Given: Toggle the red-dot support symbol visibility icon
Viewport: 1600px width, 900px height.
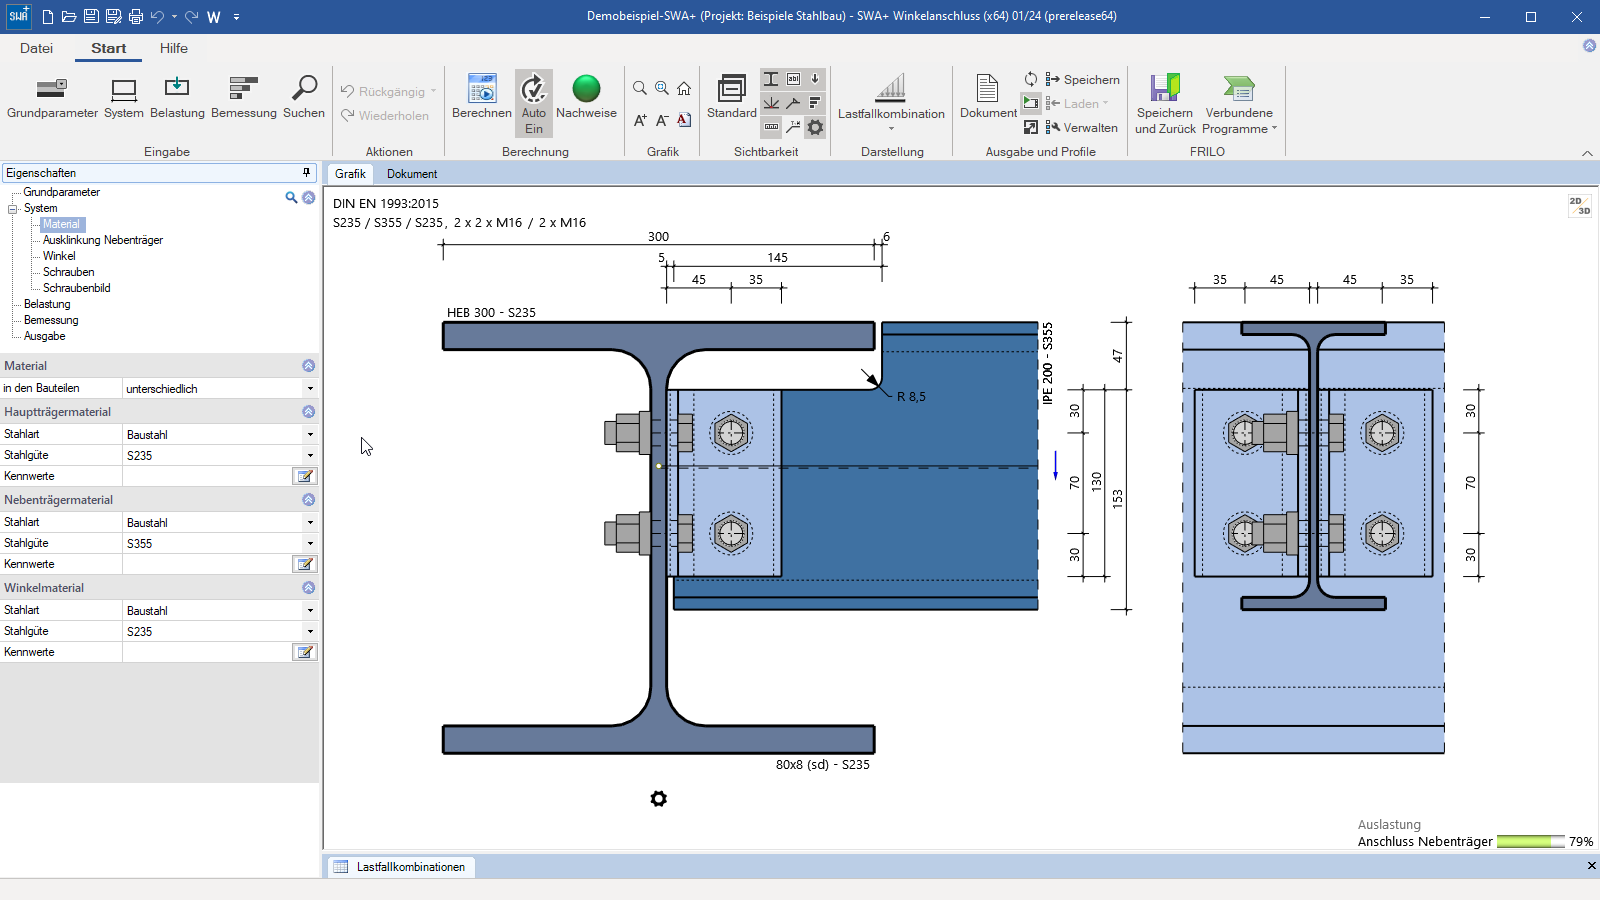Looking at the screenshot, I should coord(771,103).
